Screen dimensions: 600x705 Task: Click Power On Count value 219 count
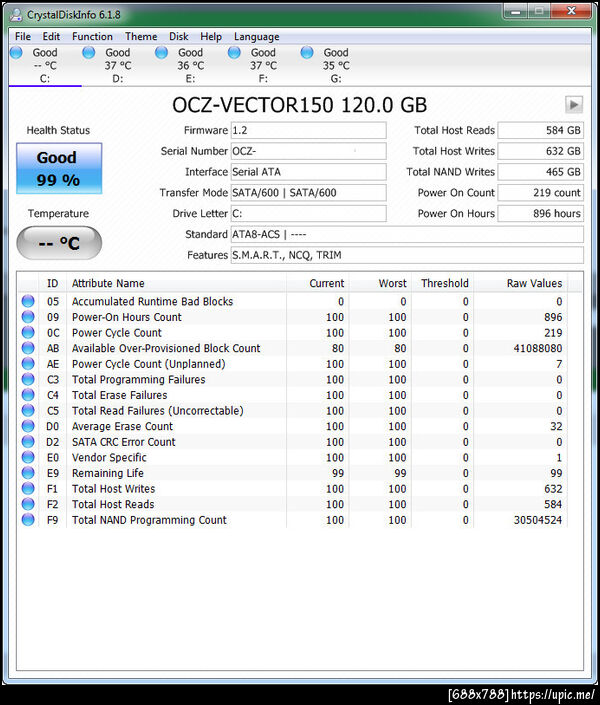click(541, 192)
